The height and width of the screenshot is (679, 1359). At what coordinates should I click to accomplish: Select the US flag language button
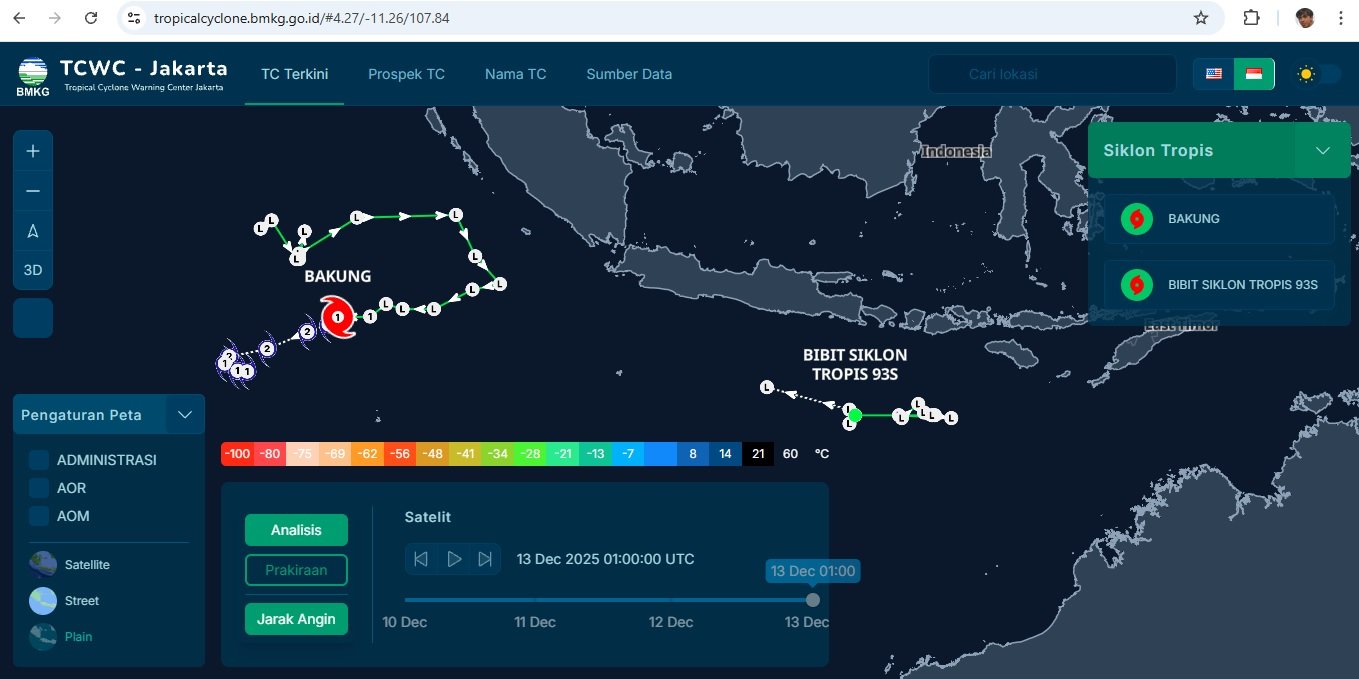point(1213,74)
